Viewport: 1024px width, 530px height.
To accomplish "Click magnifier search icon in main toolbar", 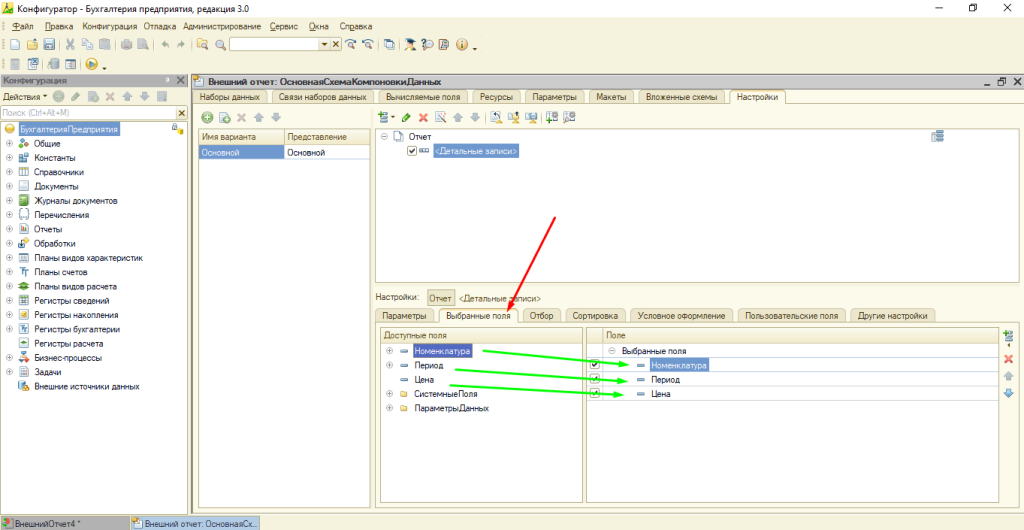I will (219, 45).
